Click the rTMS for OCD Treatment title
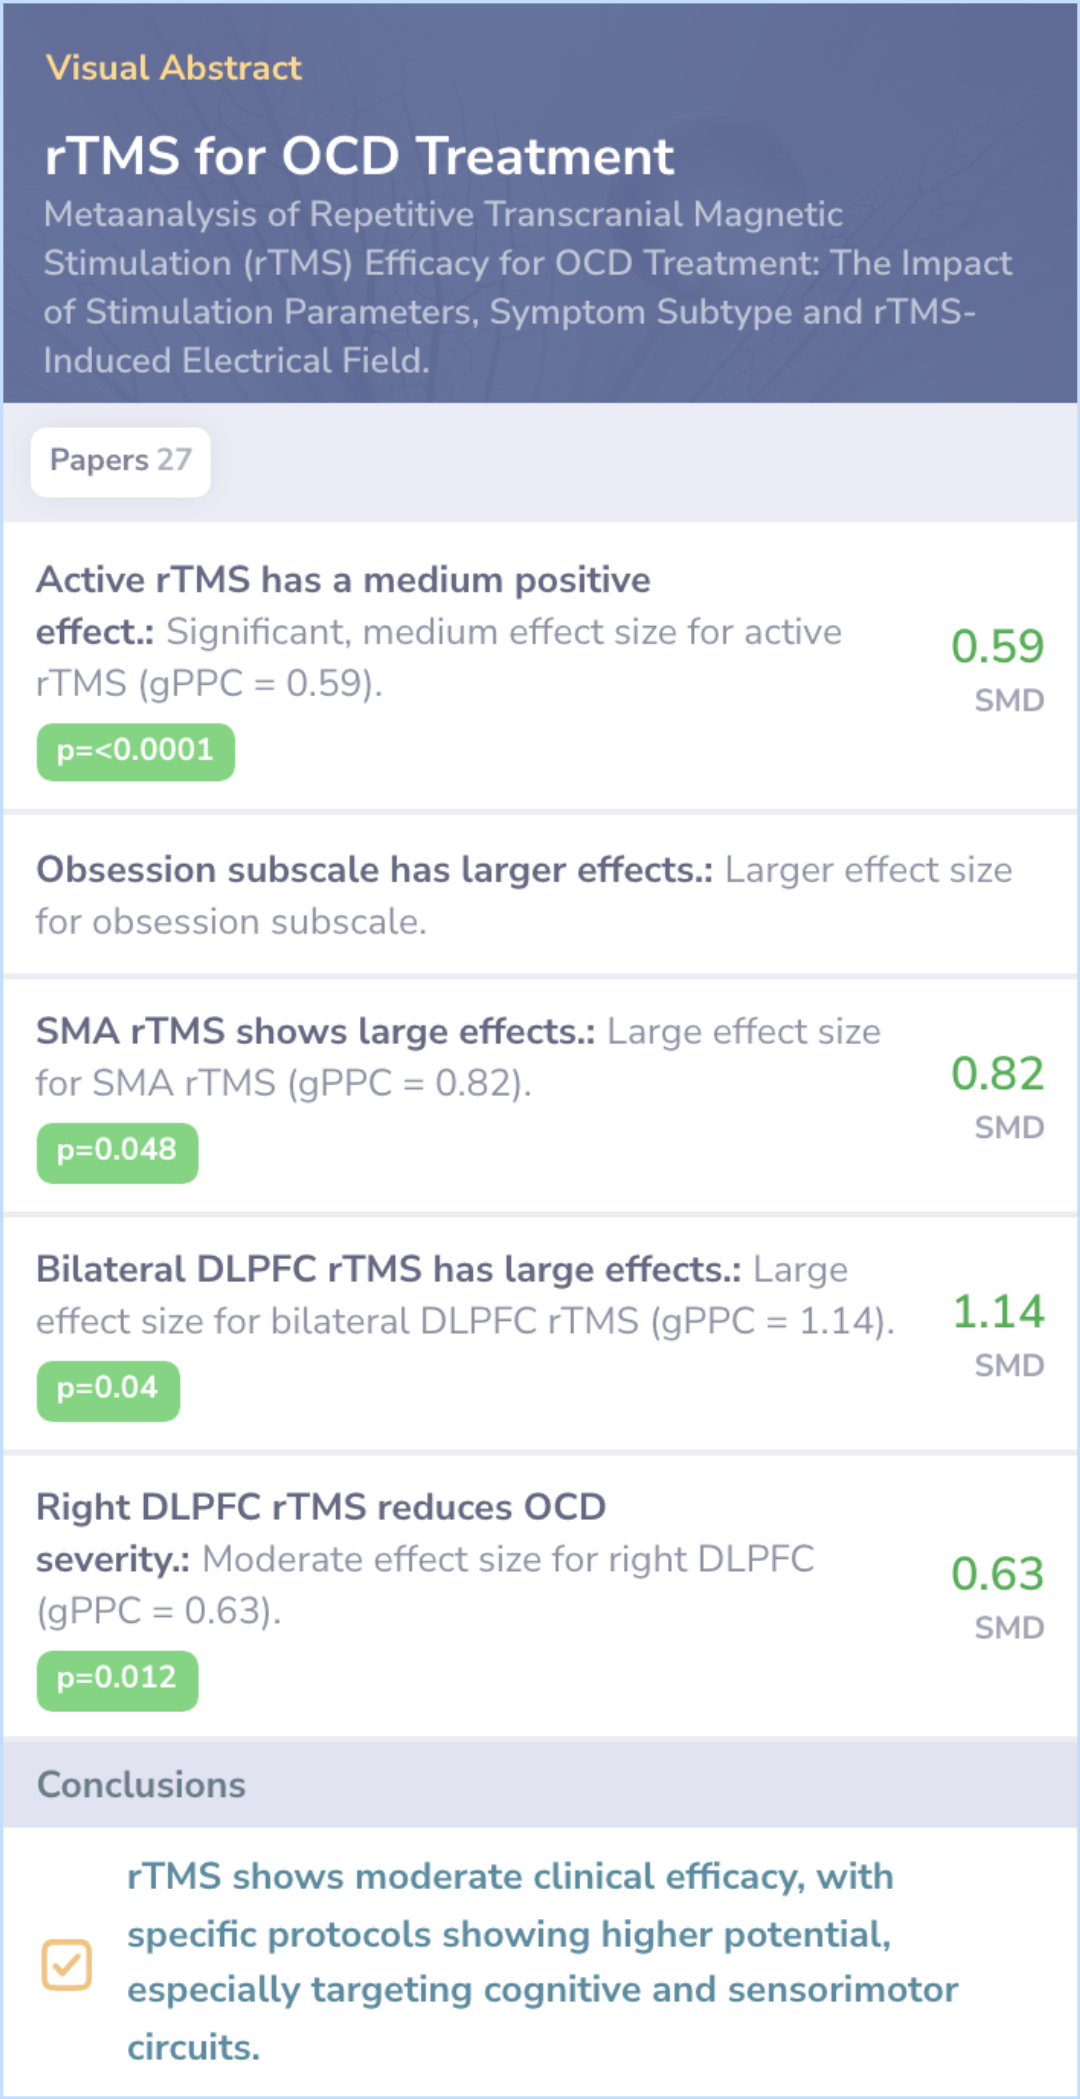The height and width of the screenshot is (2099, 1080). click(359, 156)
